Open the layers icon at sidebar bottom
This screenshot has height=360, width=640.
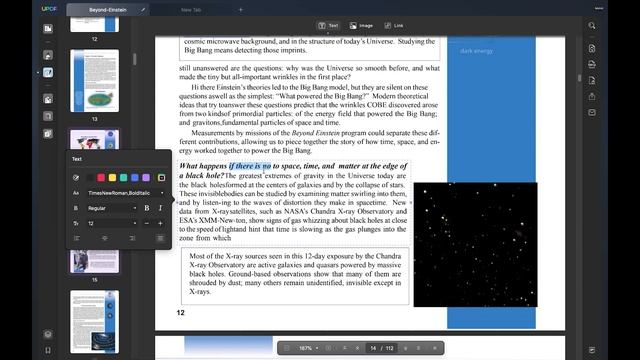click(x=48, y=334)
